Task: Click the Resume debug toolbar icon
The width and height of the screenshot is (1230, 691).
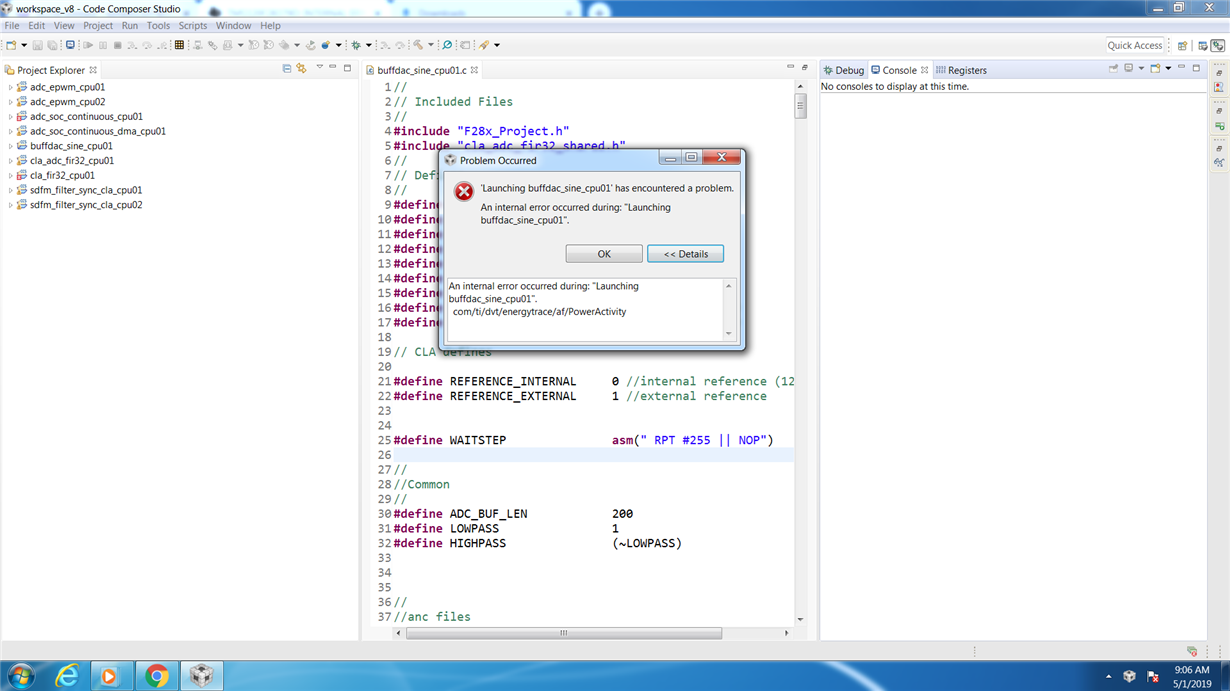Action: click(88, 45)
